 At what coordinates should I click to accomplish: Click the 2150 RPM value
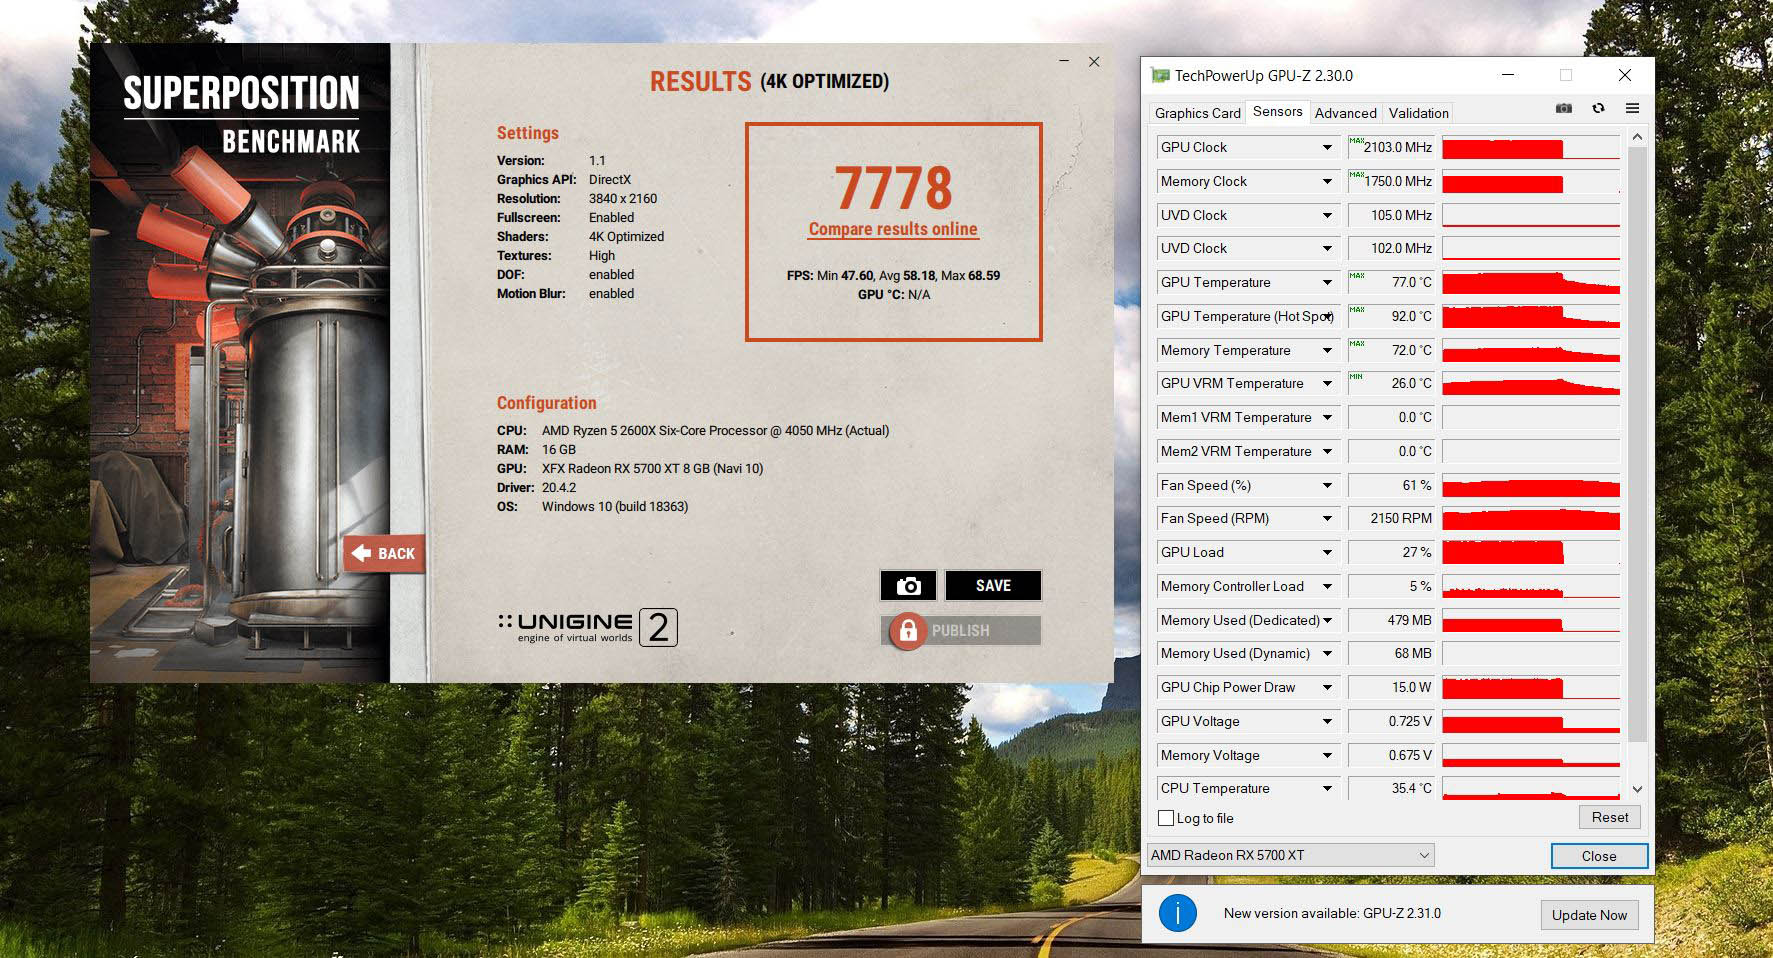(1391, 518)
